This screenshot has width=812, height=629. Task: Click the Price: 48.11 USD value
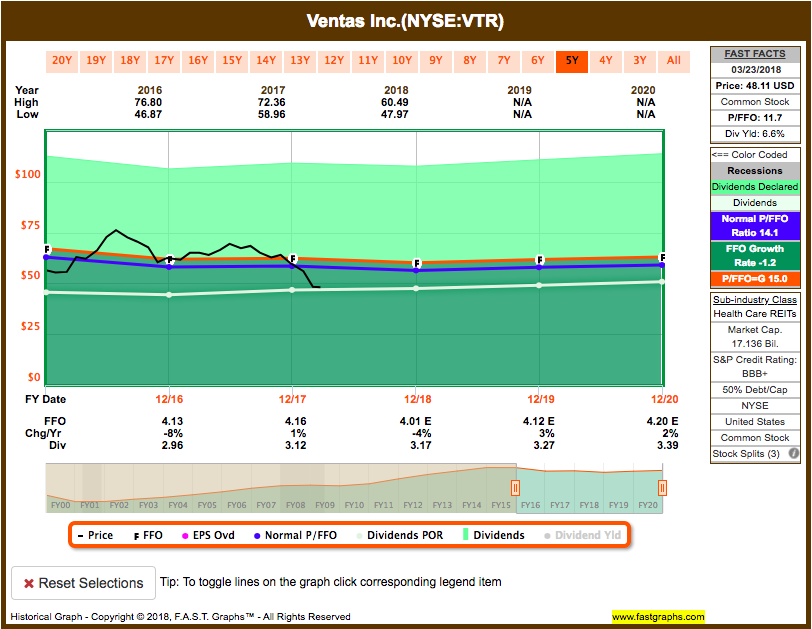[755, 85]
